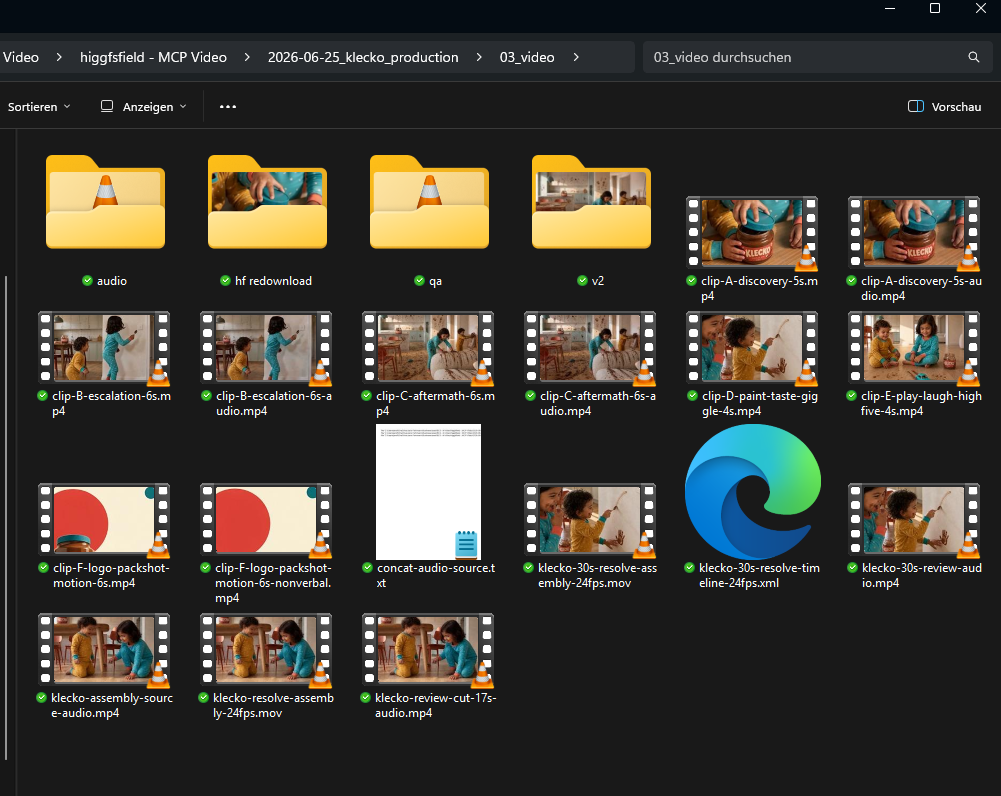1001x796 pixels.
Task: Click file name clip-D-paint-taste-giggle-4s.mp4
Action: (x=760, y=403)
